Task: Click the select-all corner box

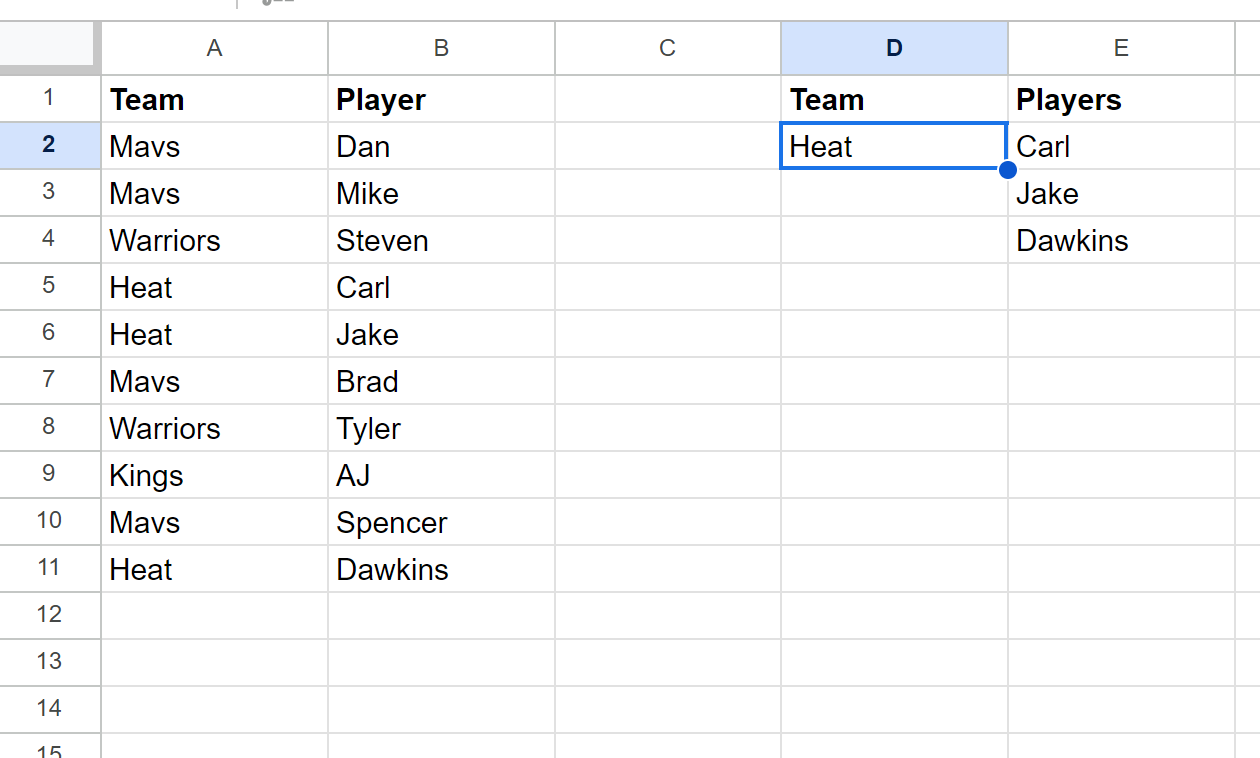Action: [50, 48]
